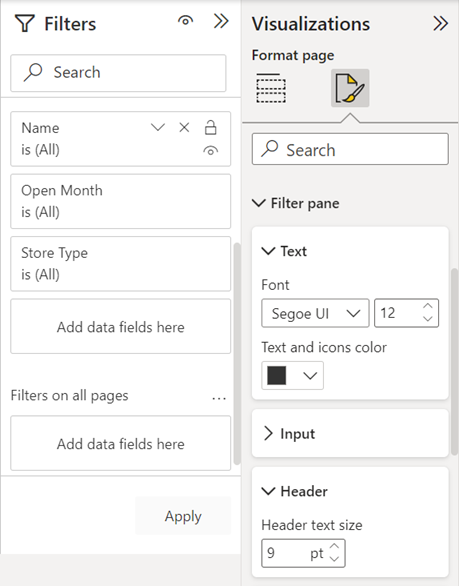Image resolution: width=459 pixels, height=586 pixels.
Task: Click the Filters pane vertical scrollbar
Action: [237, 353]
